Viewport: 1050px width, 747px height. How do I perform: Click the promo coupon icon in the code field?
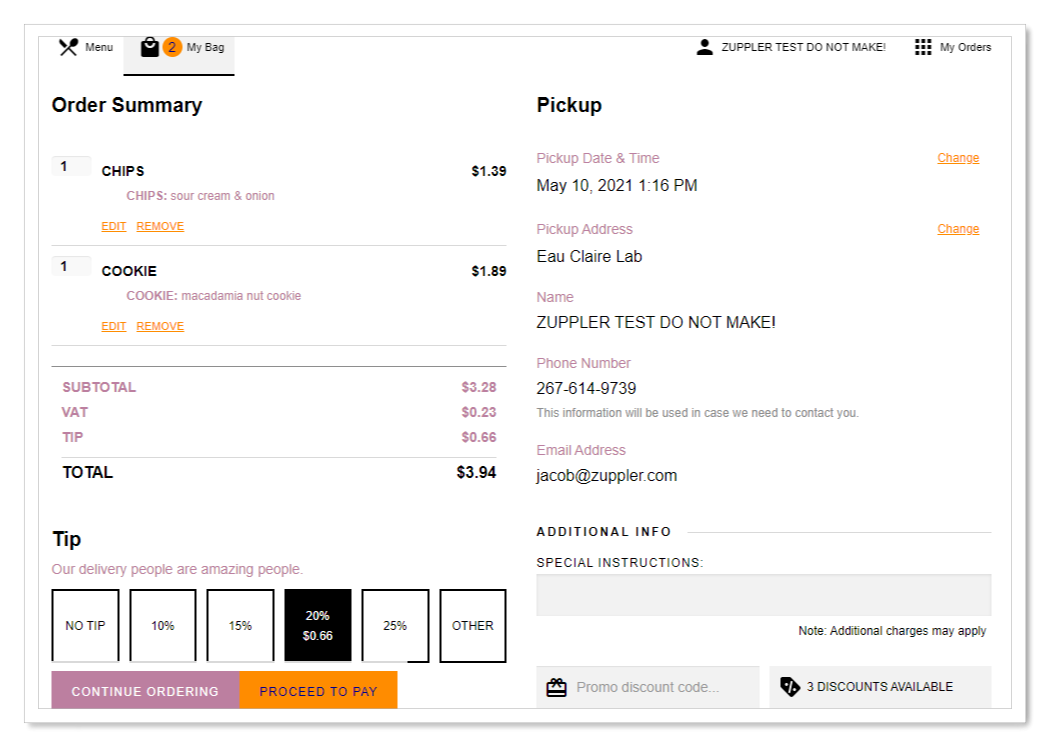(x=558, y=687)
